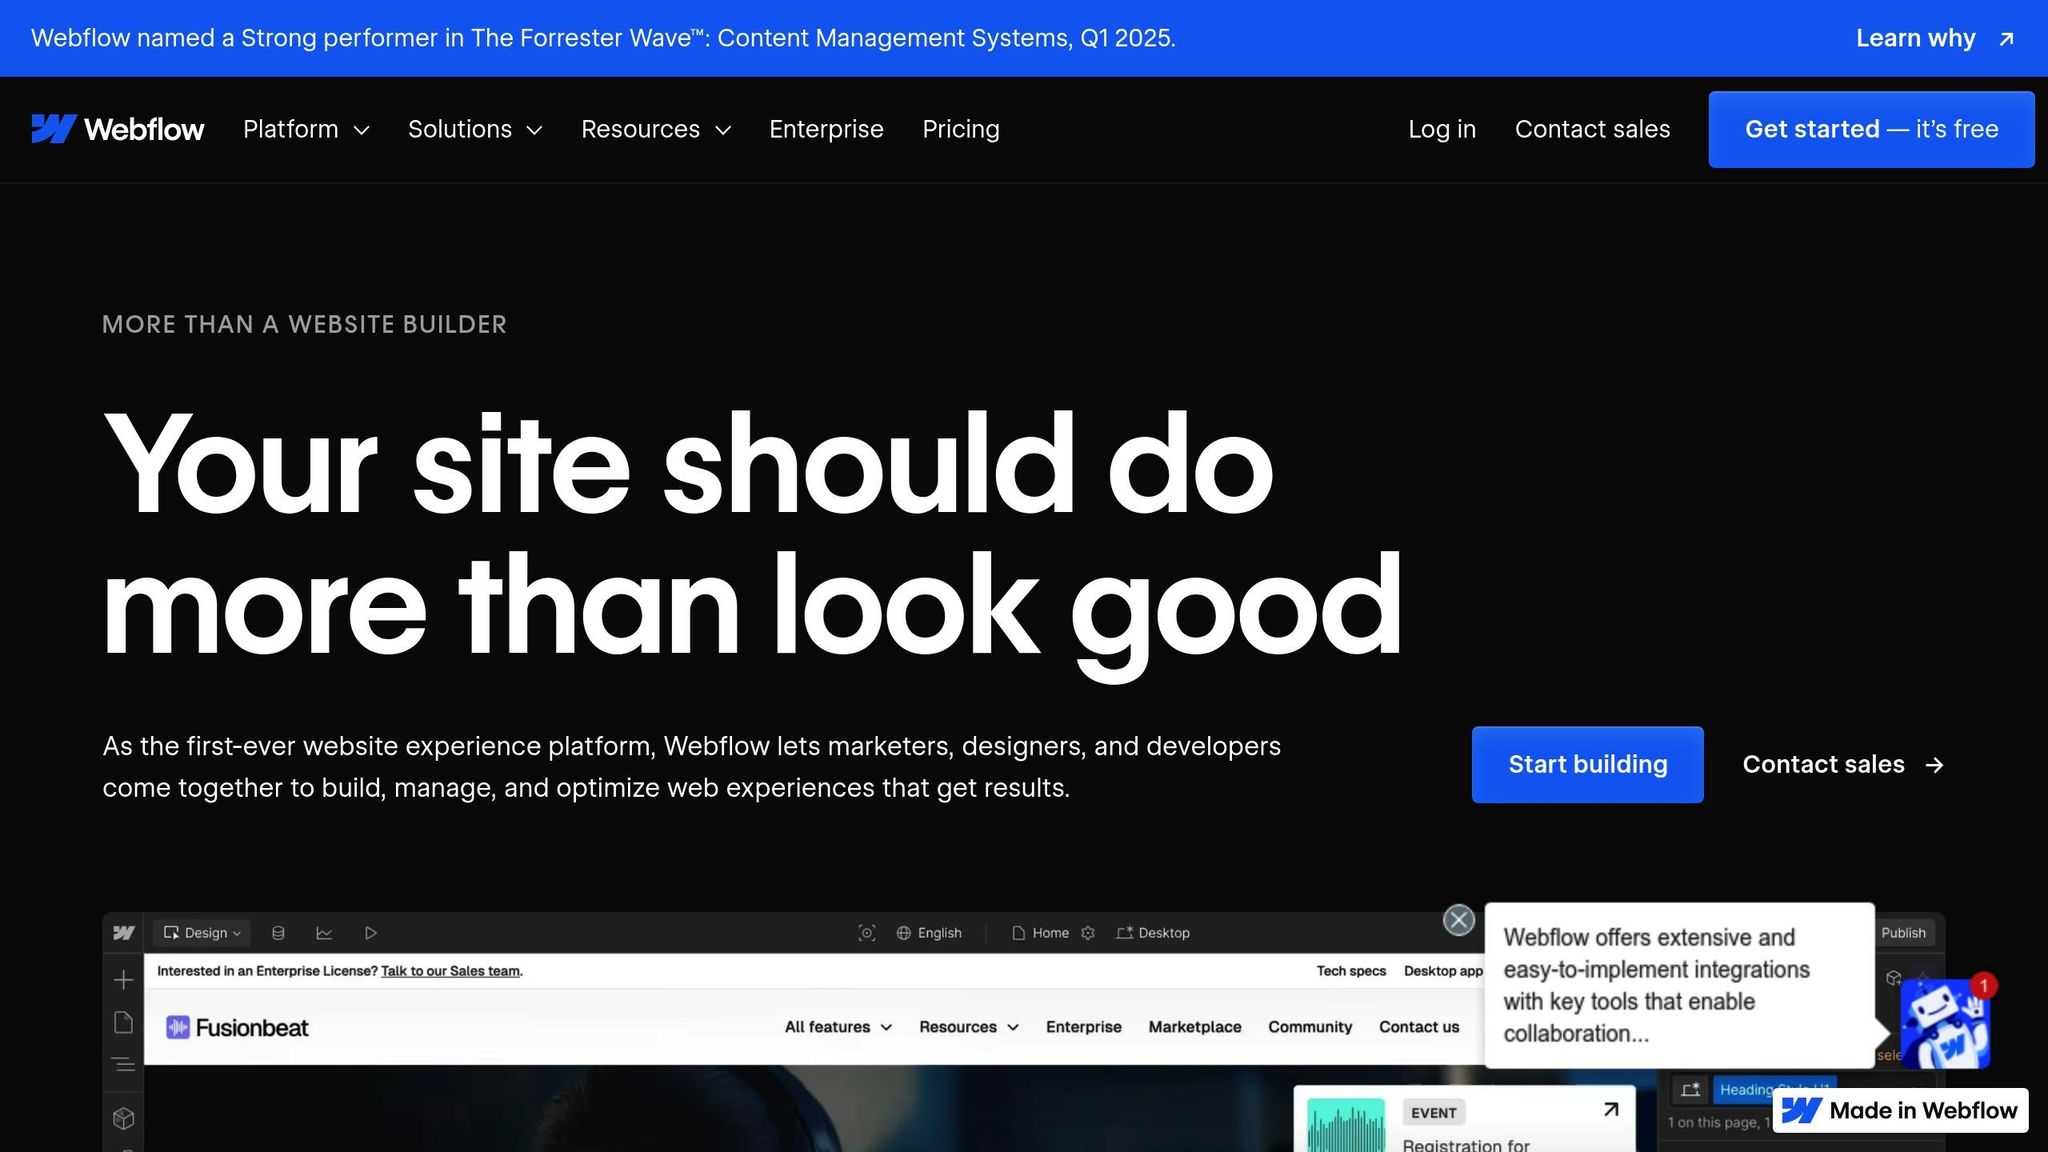This screenshot has width=2048, height=1152.
Task: Click Enterprise in the Fusionbeat nav
Action: (x=1084, y=1027)
